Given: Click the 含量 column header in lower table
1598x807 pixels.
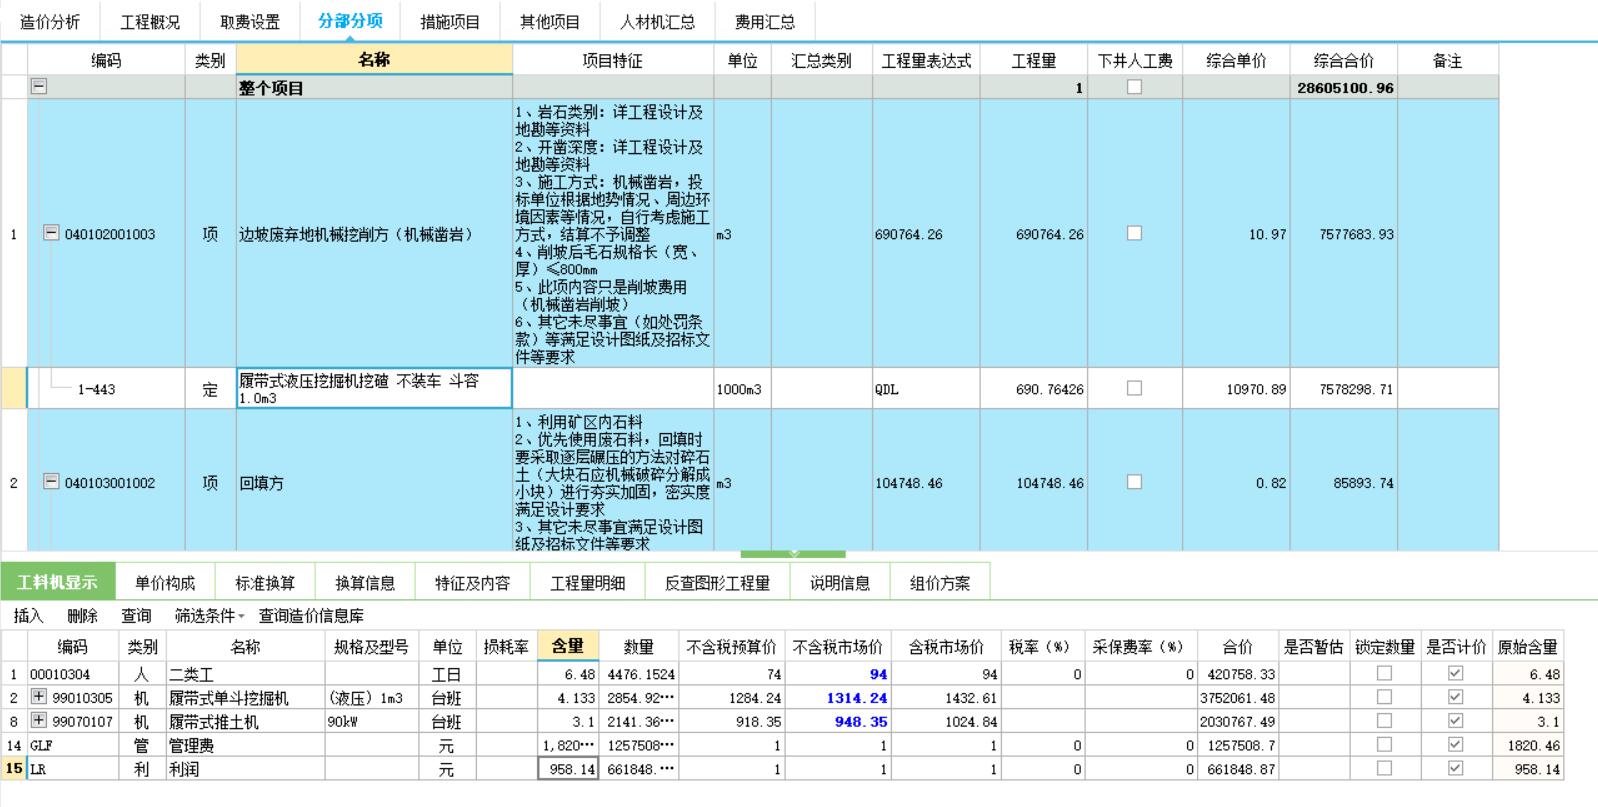Looking at the screenshot, I should tap(567, 646).
